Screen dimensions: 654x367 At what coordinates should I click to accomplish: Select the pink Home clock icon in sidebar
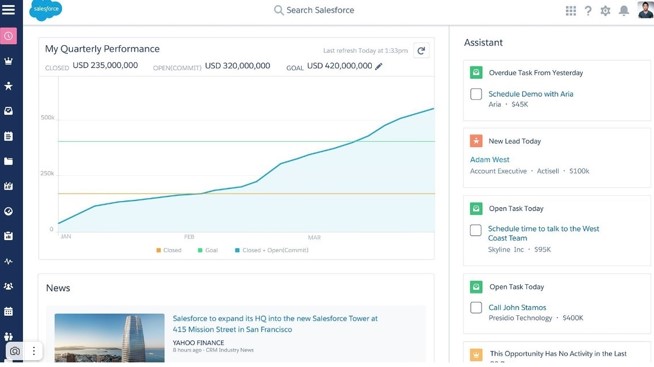(8, 36)
